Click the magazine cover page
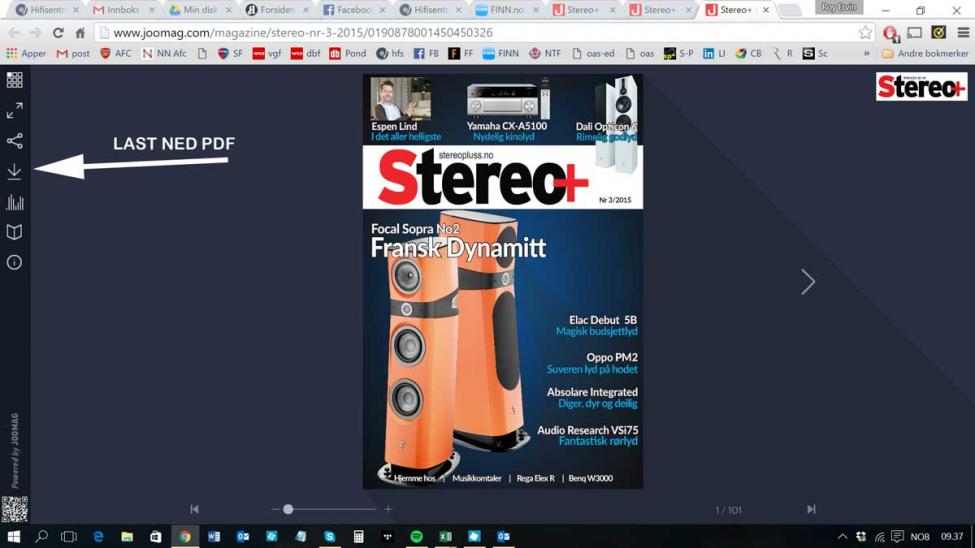The height and width of the screenshot is (548, 975). (x=502, y=281)
